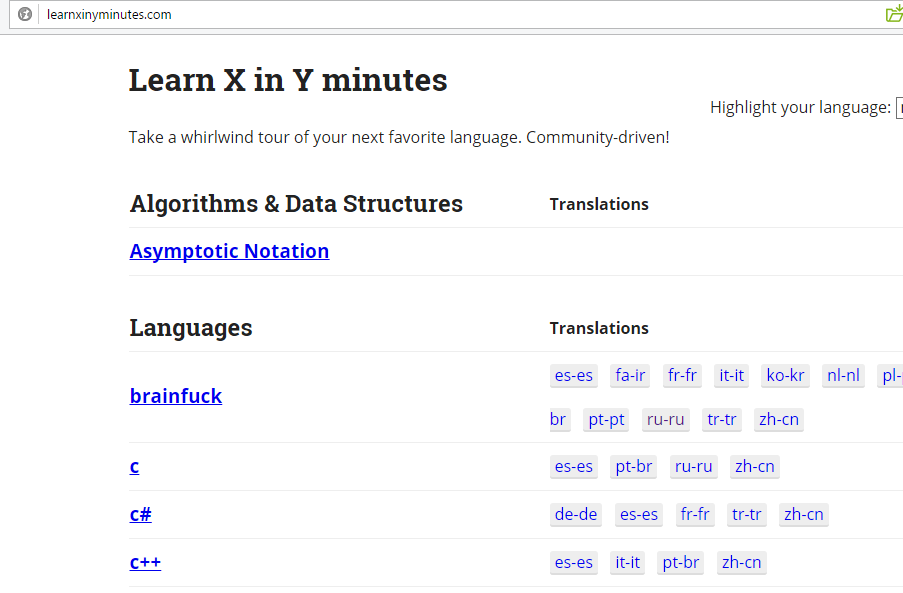903x593 pixels.
Task: Open brainfuck's fa-ir translation
Action: pos(630,375)
